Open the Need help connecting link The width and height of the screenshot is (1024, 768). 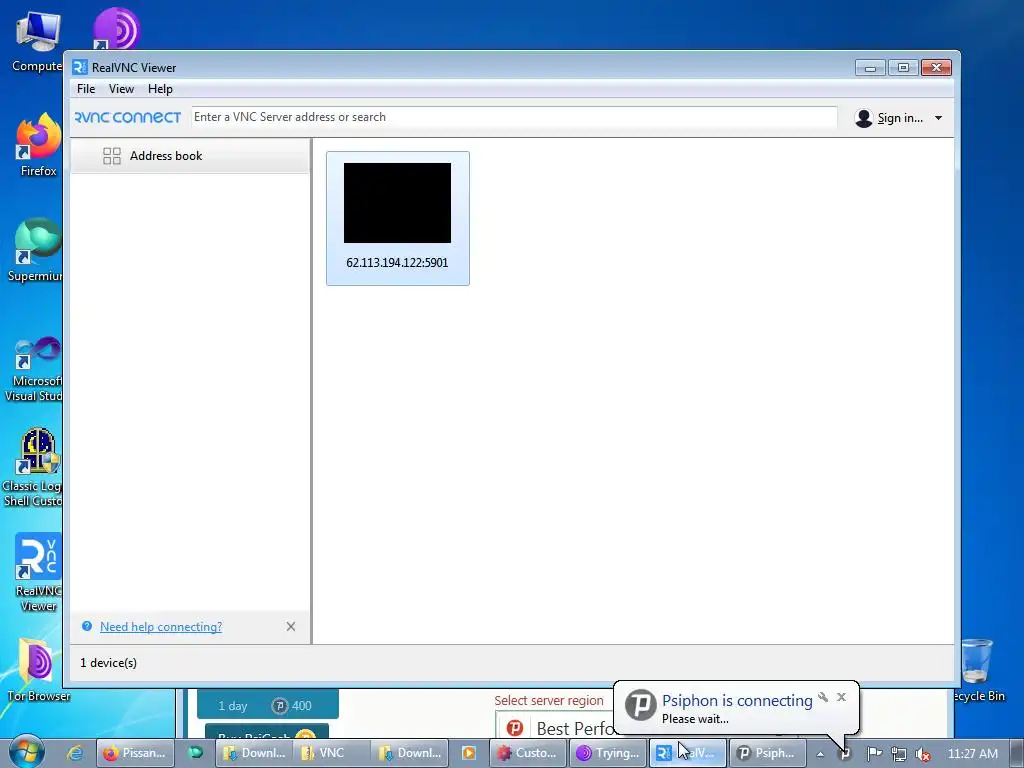point(161,627)
